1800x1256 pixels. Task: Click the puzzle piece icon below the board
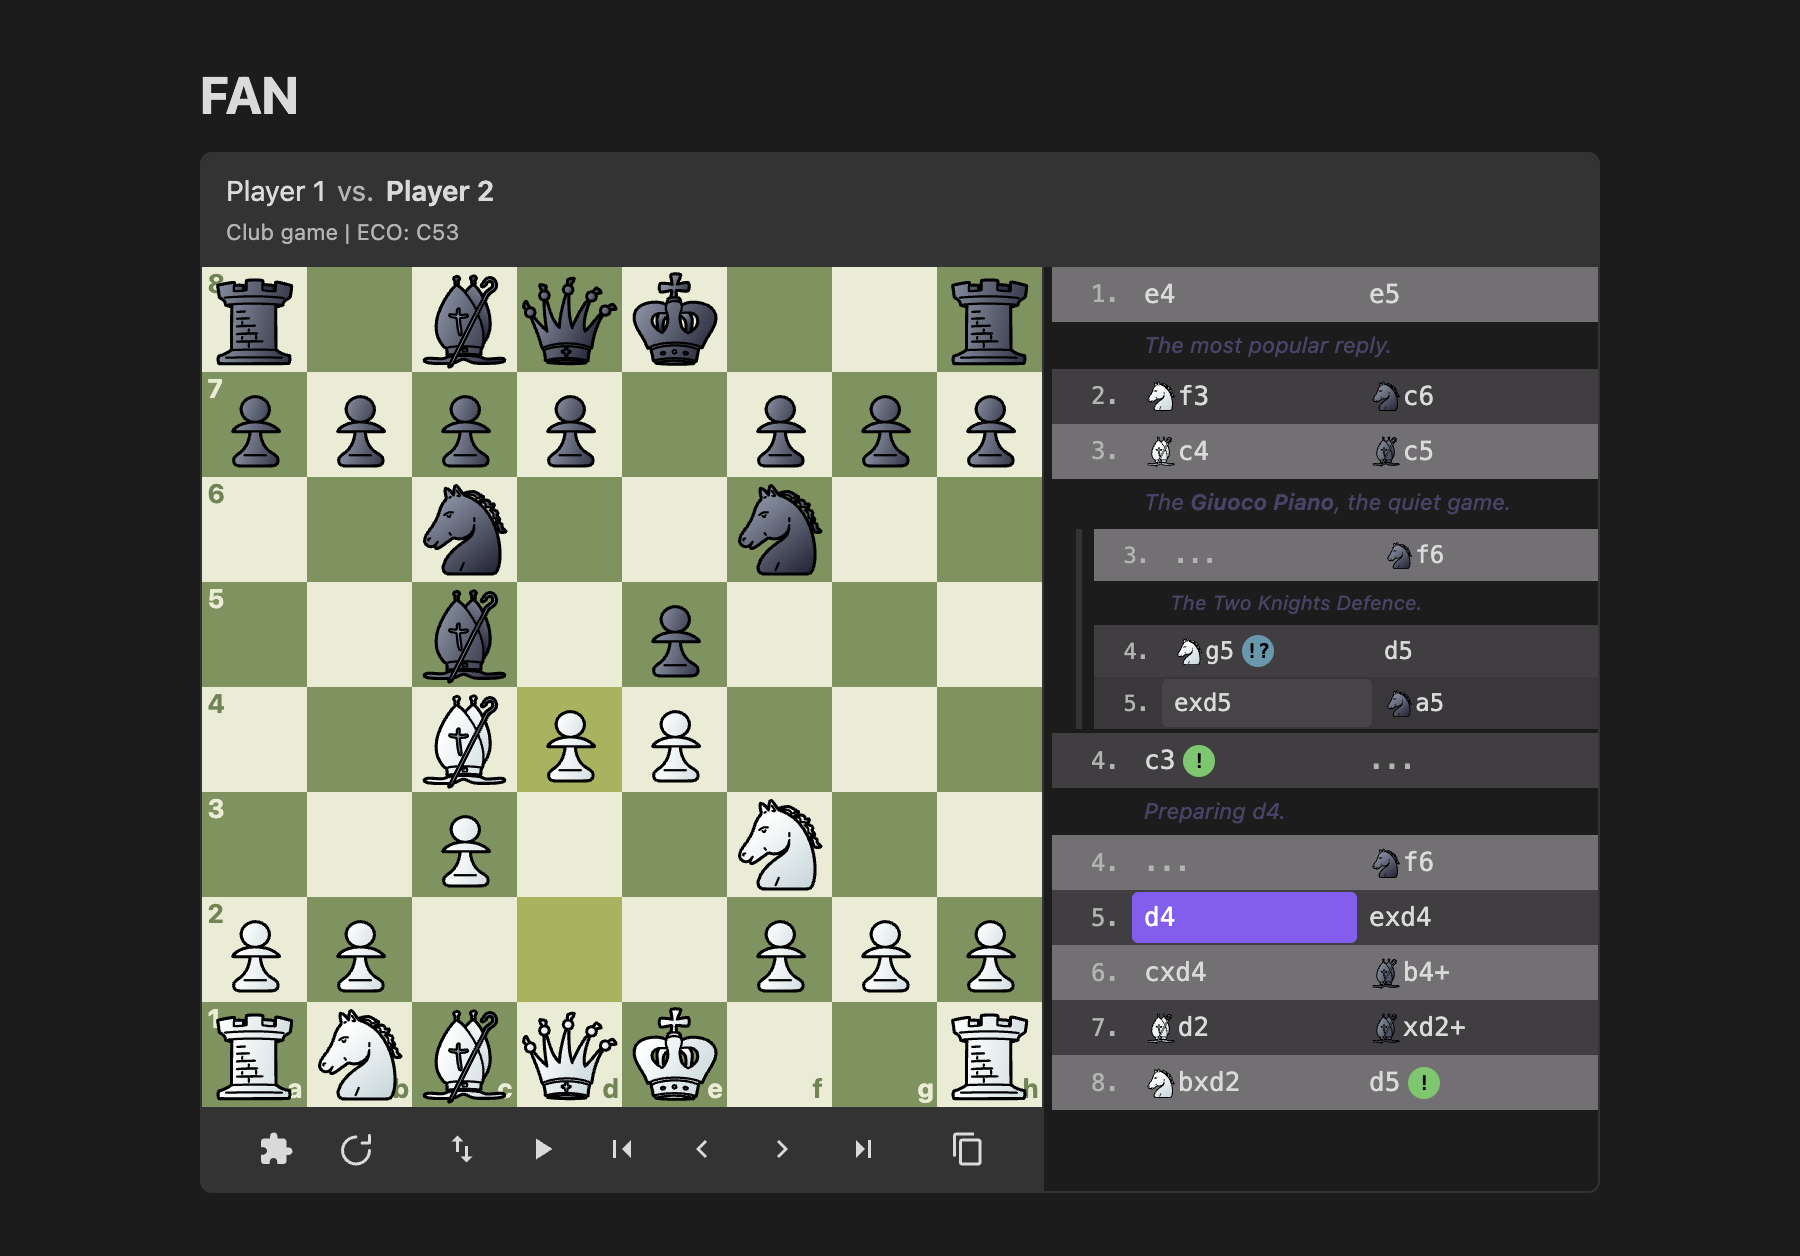pos(276,1149)
